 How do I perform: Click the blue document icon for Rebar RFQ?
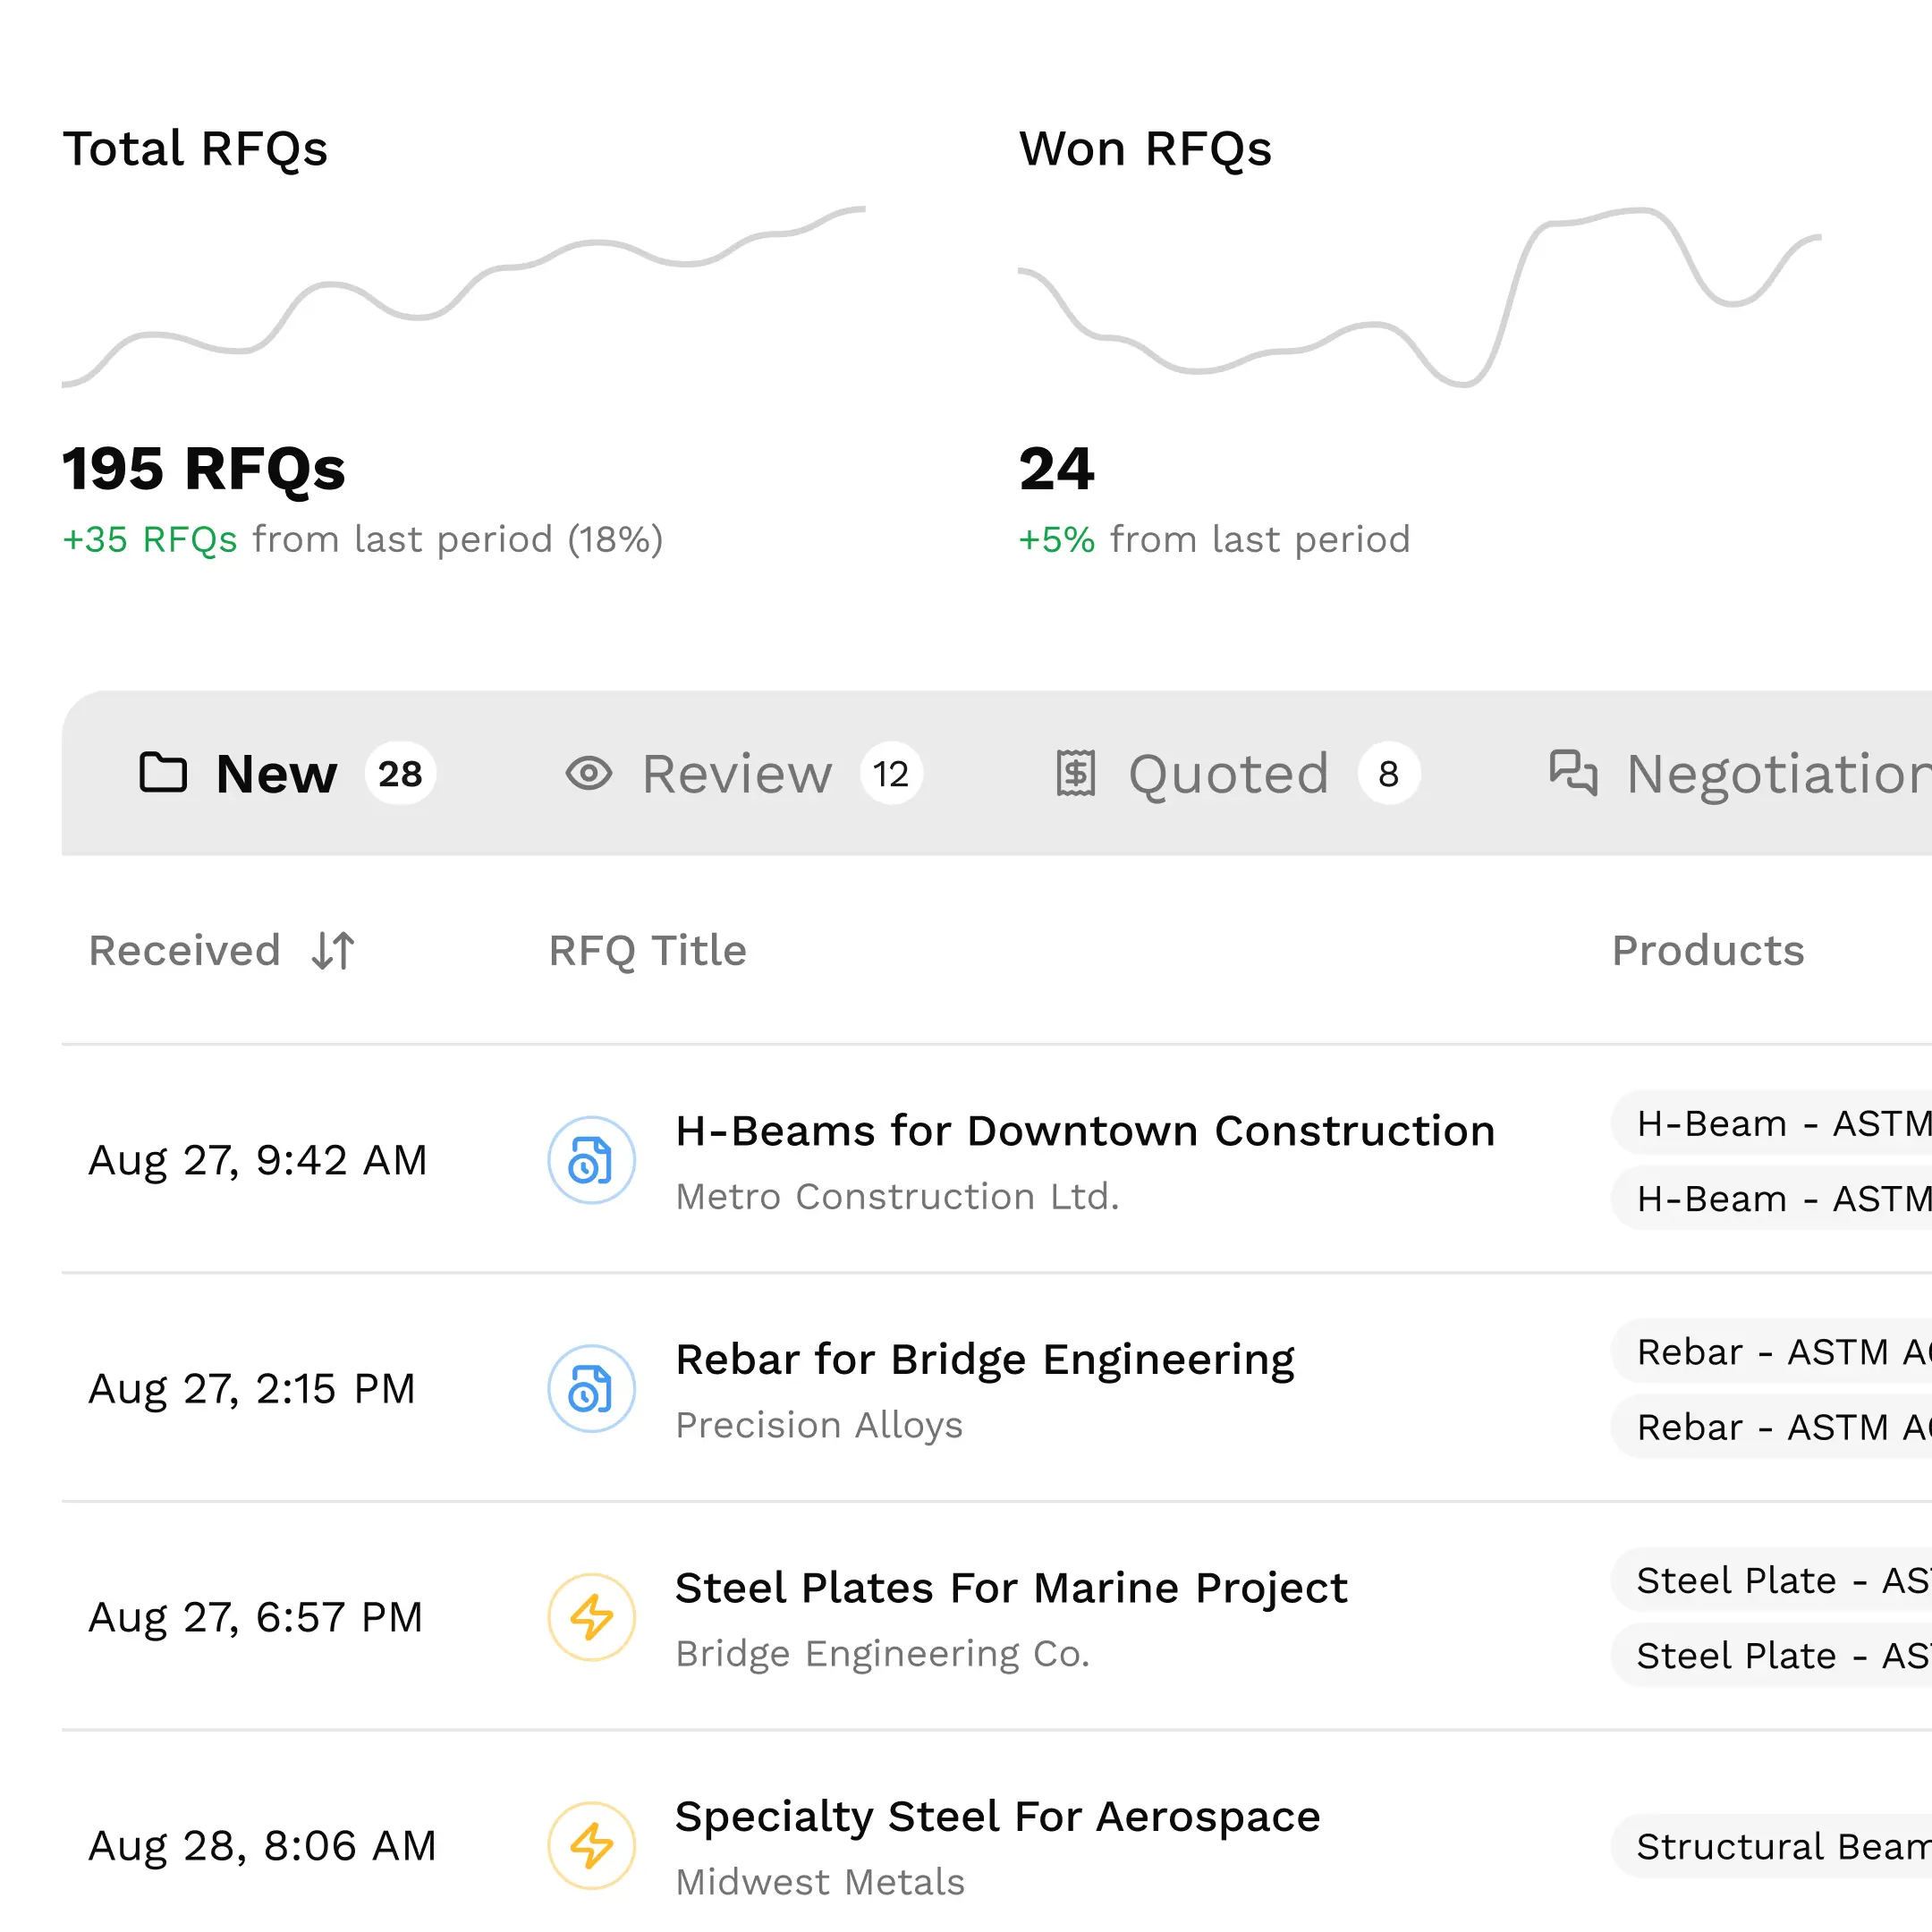pos(591,1388)
